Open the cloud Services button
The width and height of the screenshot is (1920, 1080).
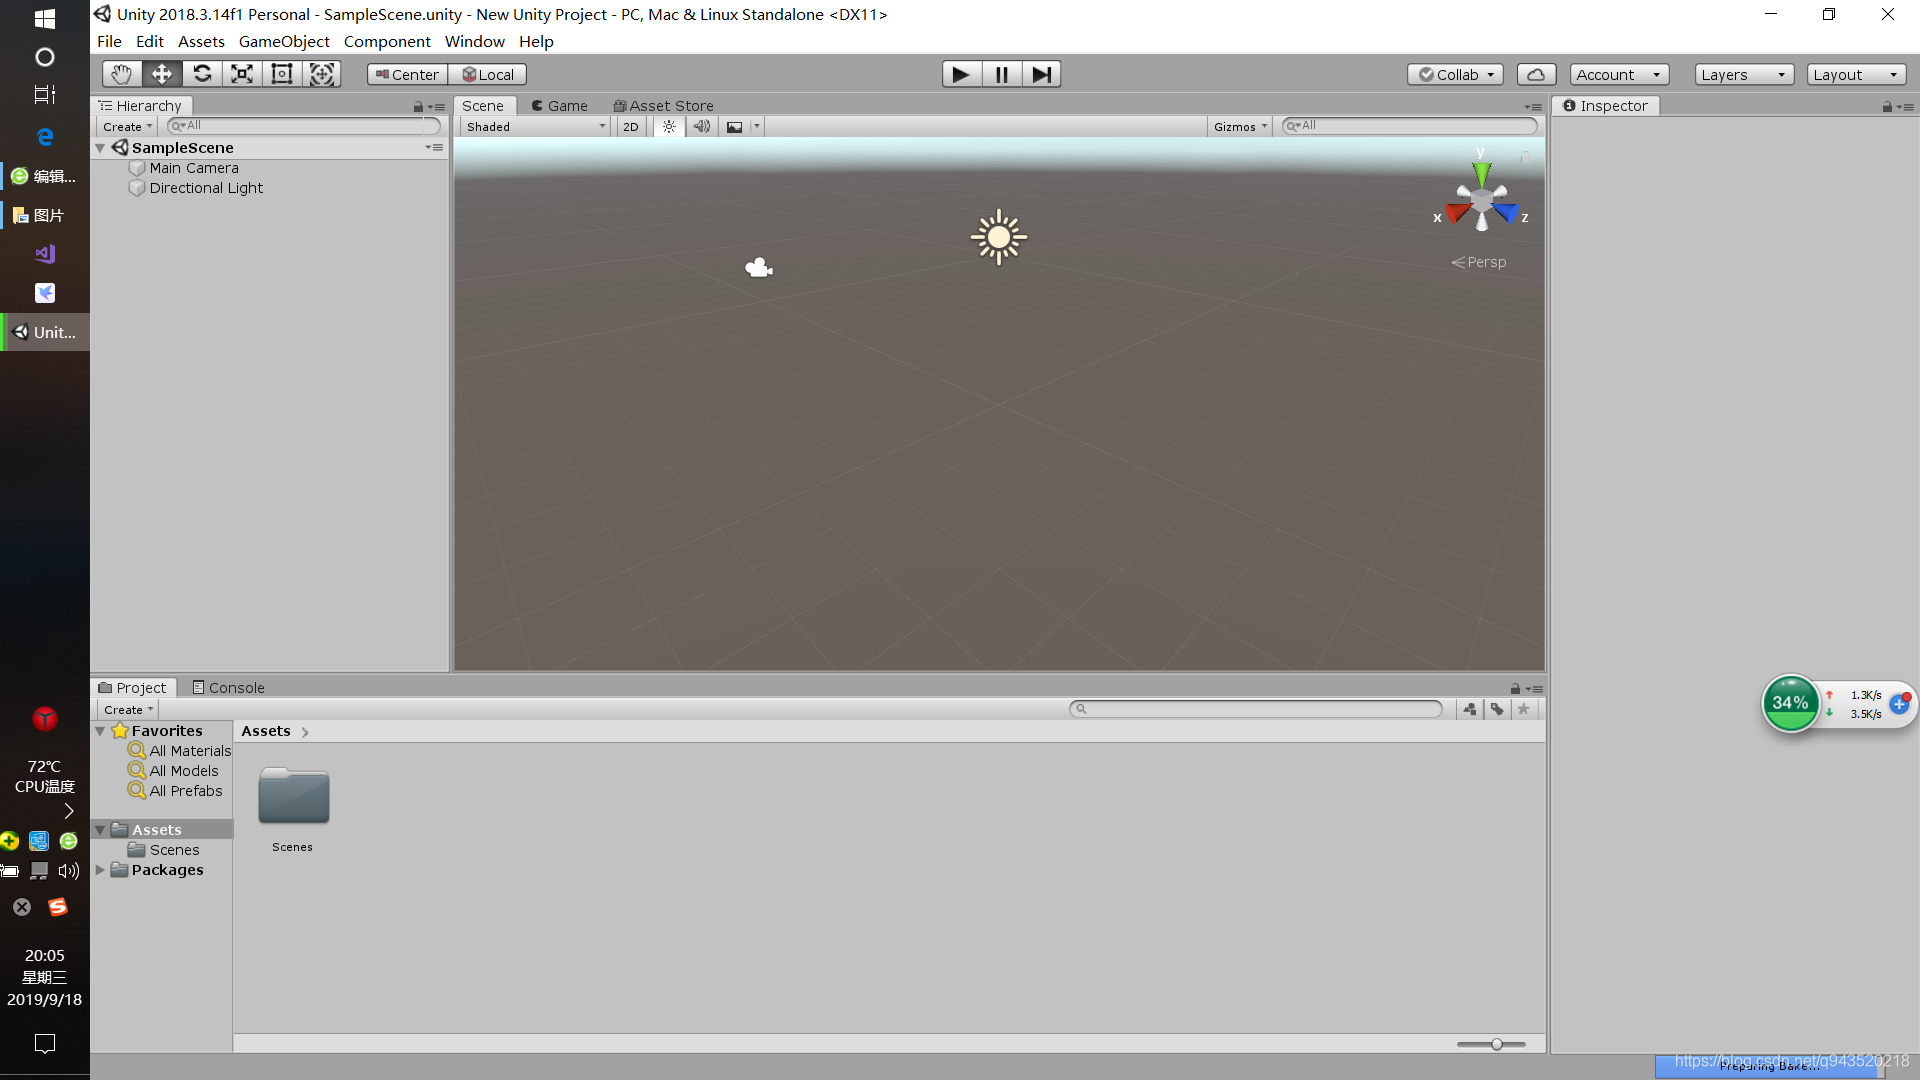click(x=1536, y=74)
